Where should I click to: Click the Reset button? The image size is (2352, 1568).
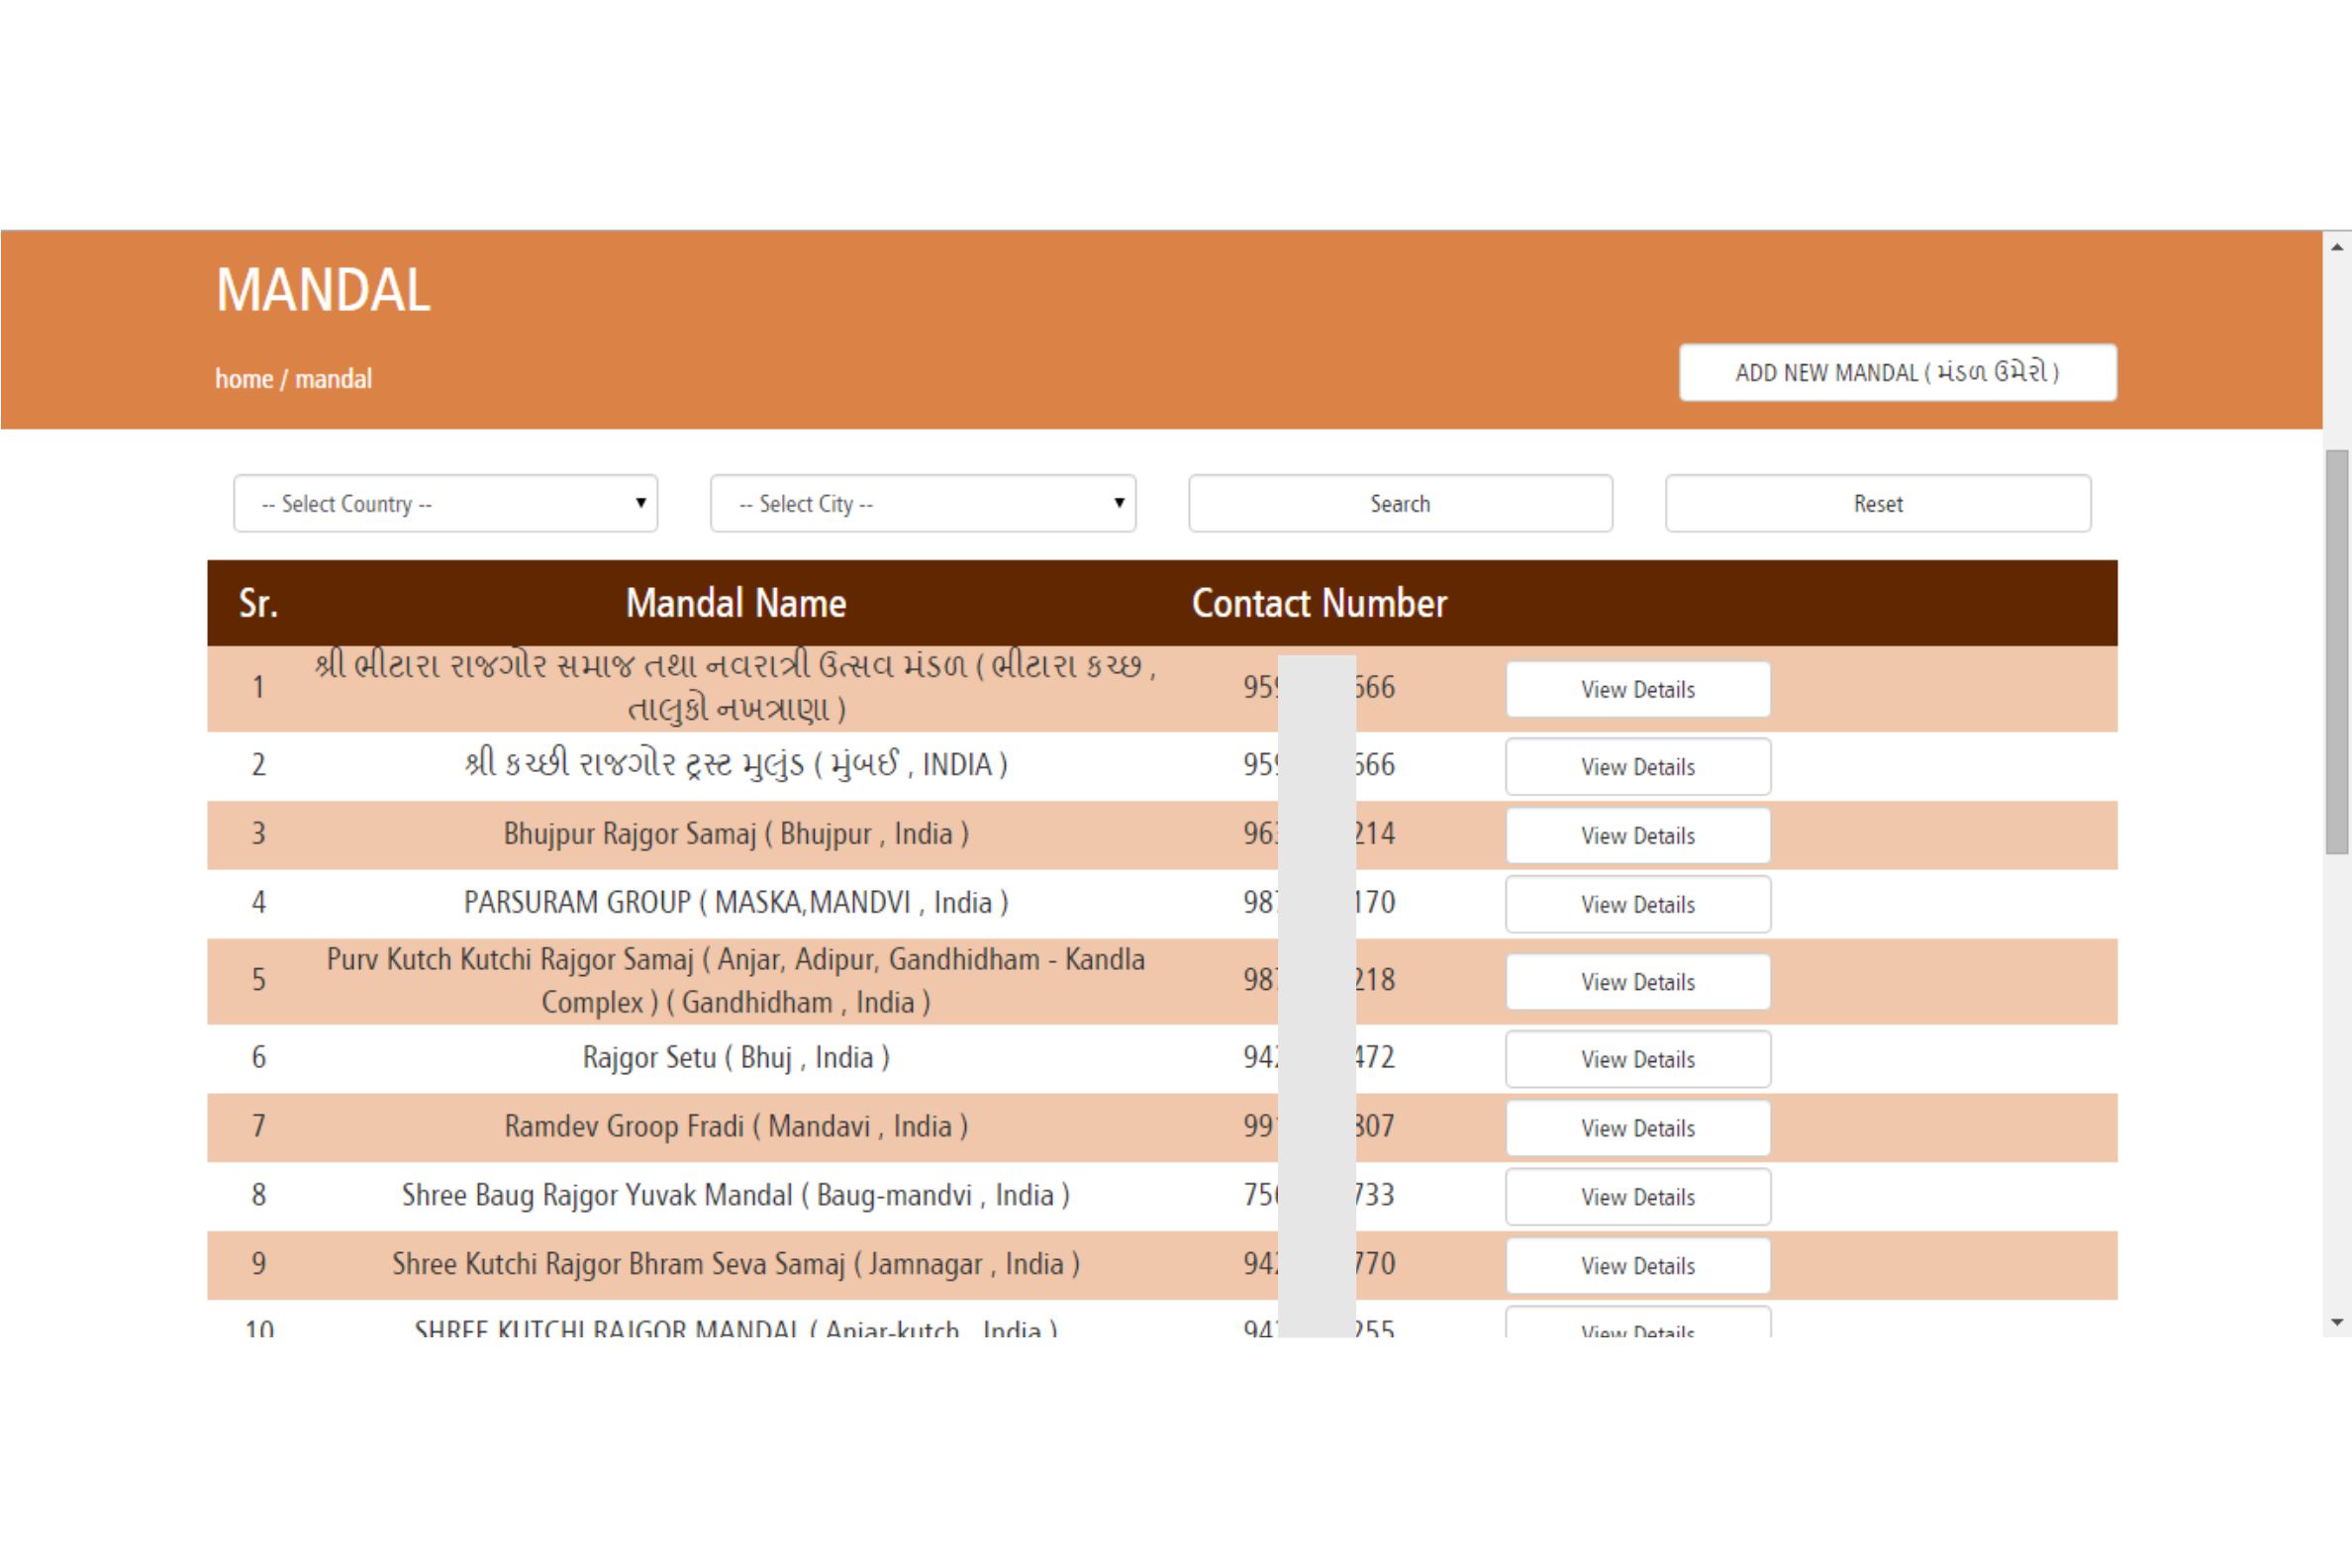click(x=1878, y=503)
